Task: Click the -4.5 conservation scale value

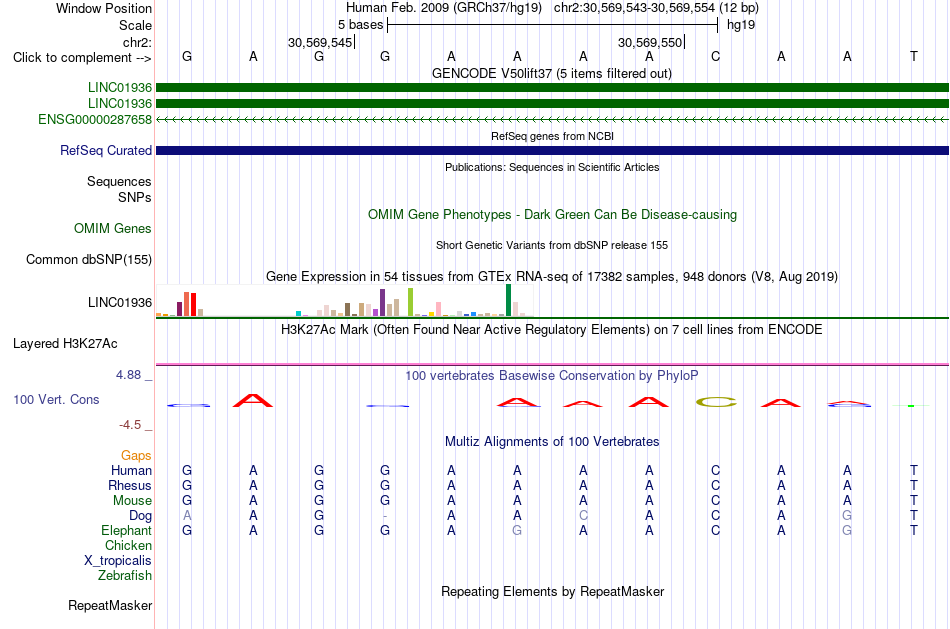Action: tap(130, 425)
